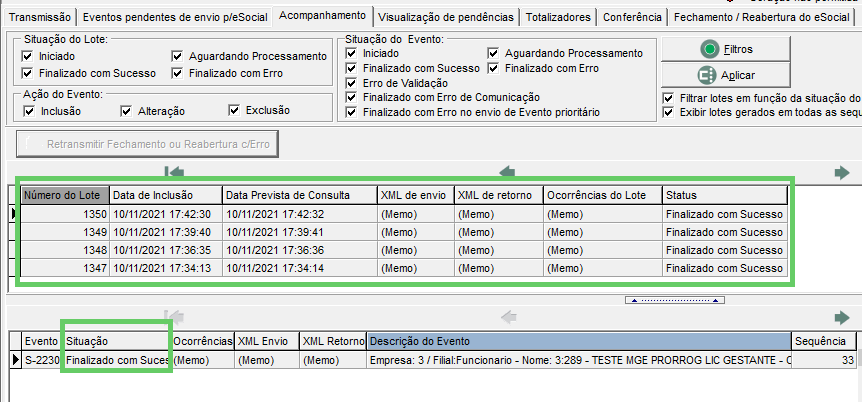Switch to the Totalizadores tab

(558, 17)
